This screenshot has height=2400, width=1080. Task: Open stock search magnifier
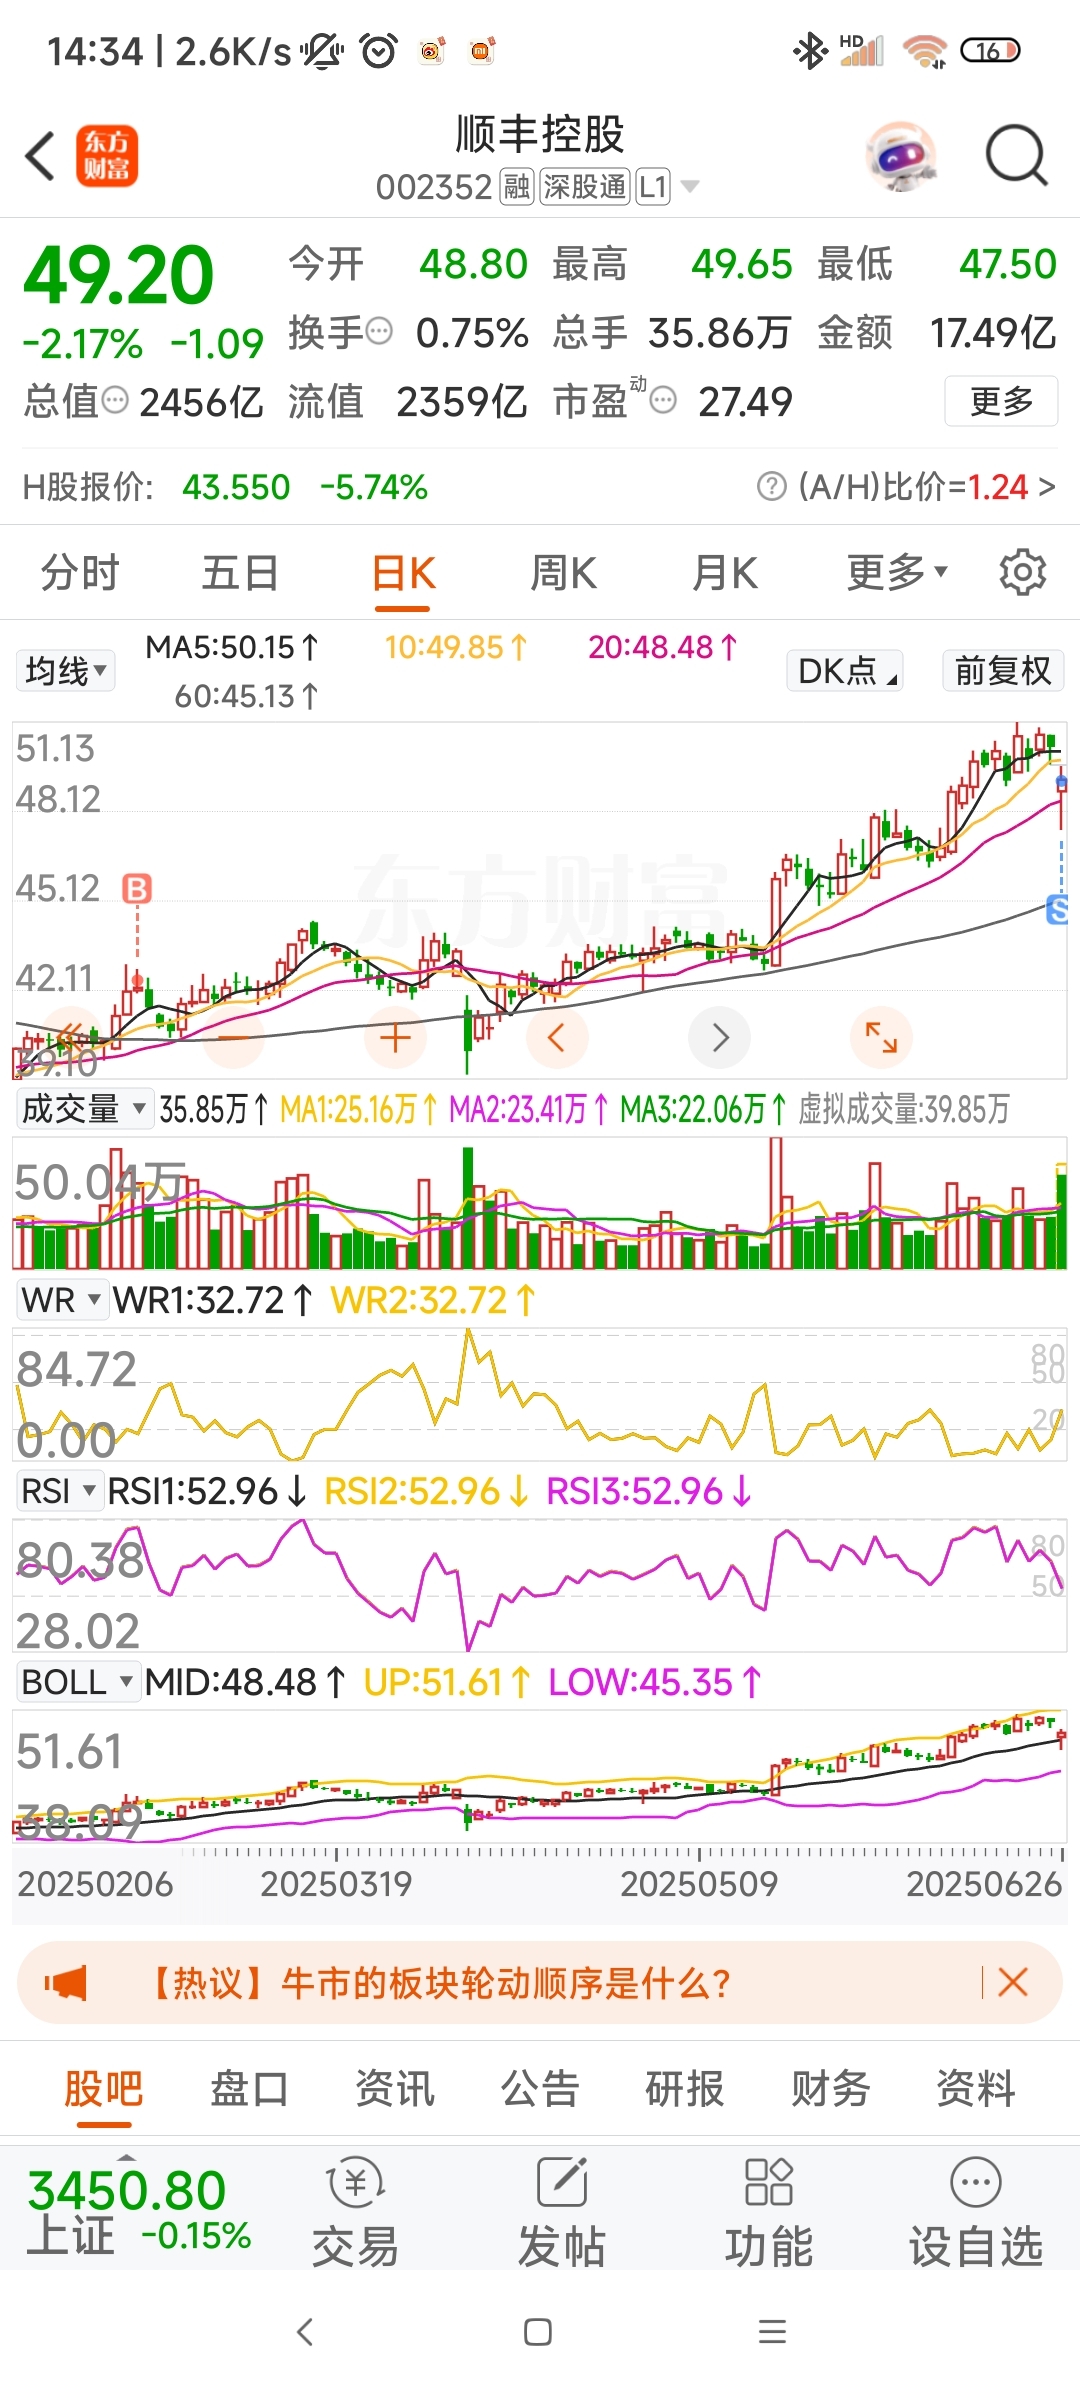click(x=1016, y=156)
